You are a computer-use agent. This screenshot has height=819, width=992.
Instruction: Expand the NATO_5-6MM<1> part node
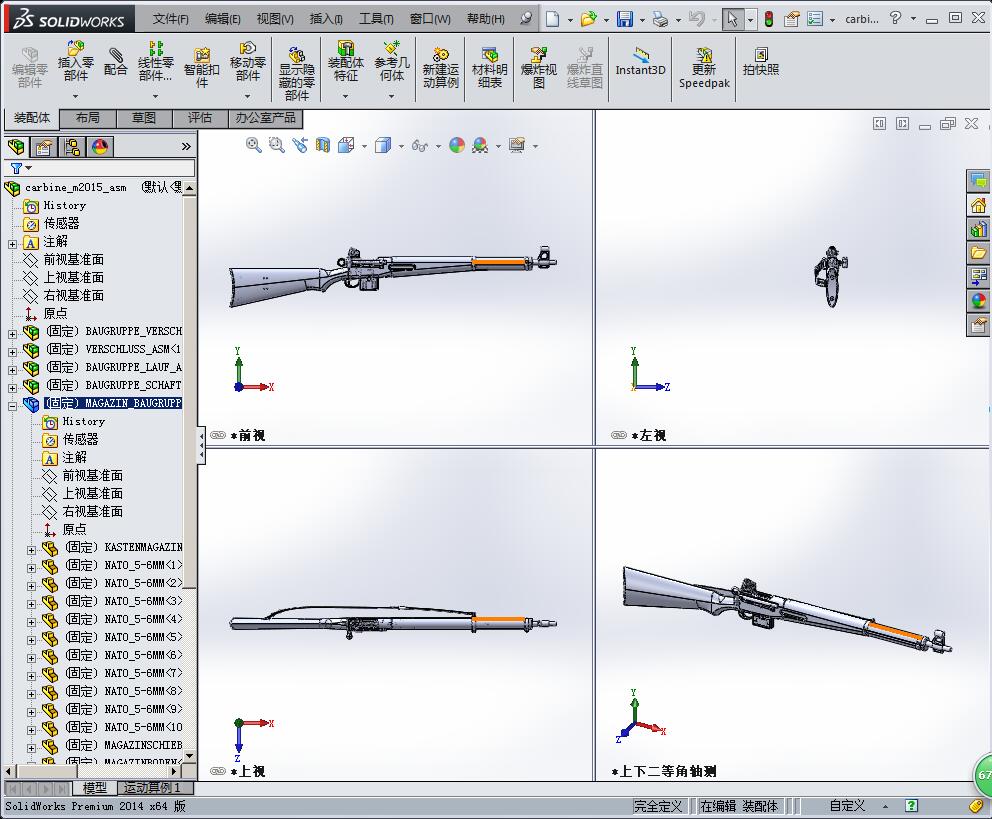[x=31, y=568]
